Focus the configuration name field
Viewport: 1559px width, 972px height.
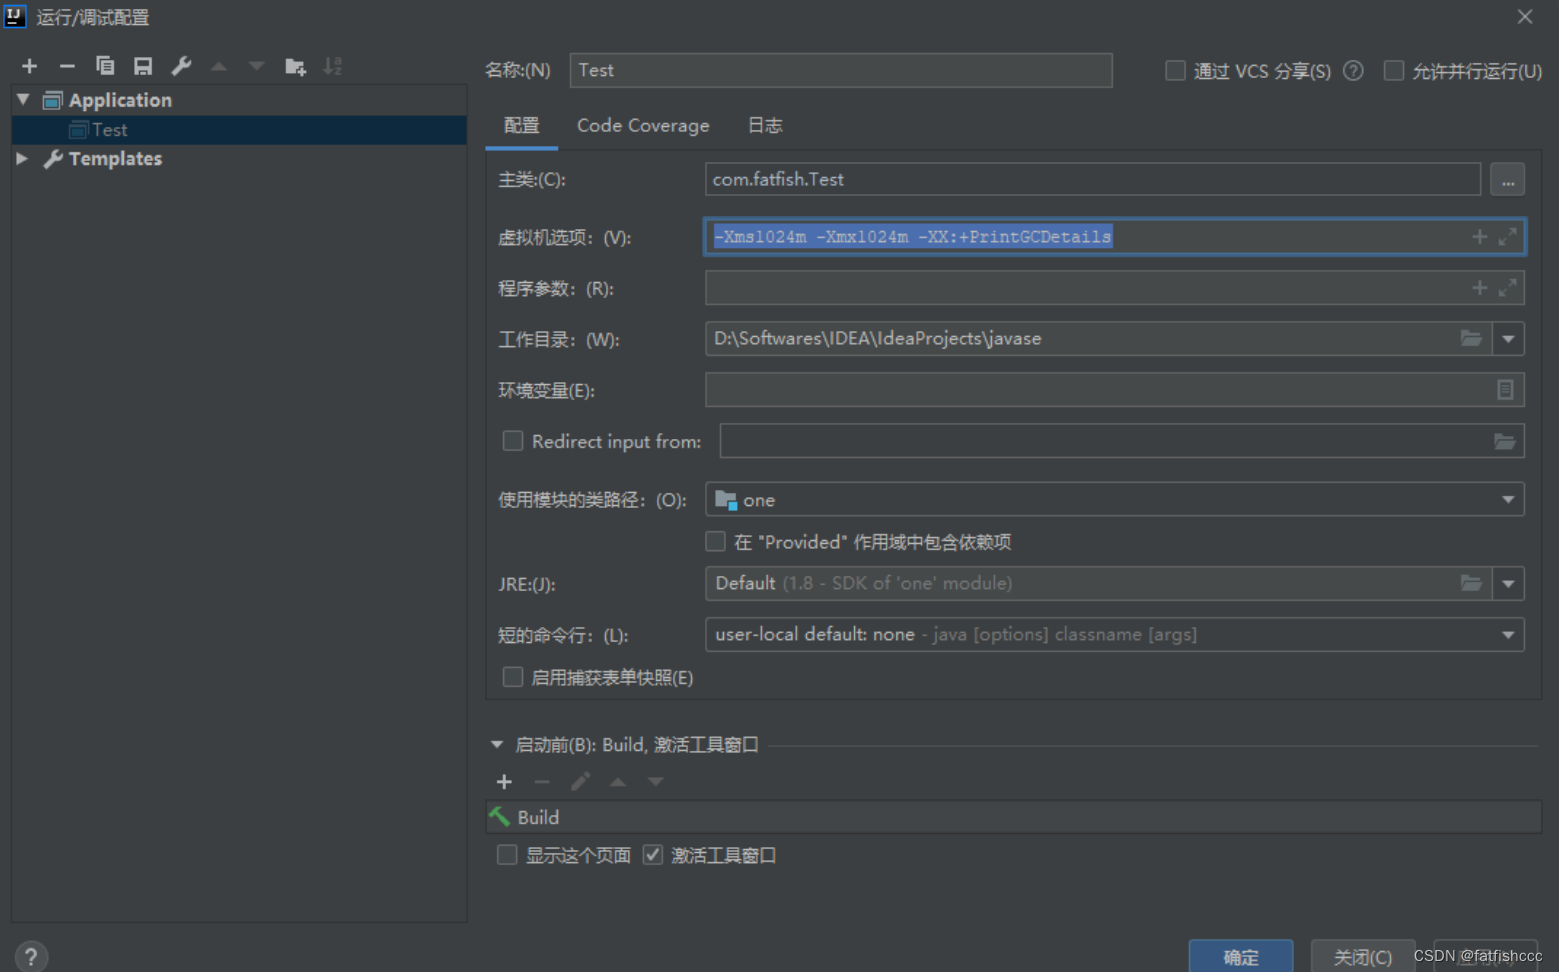840,70
